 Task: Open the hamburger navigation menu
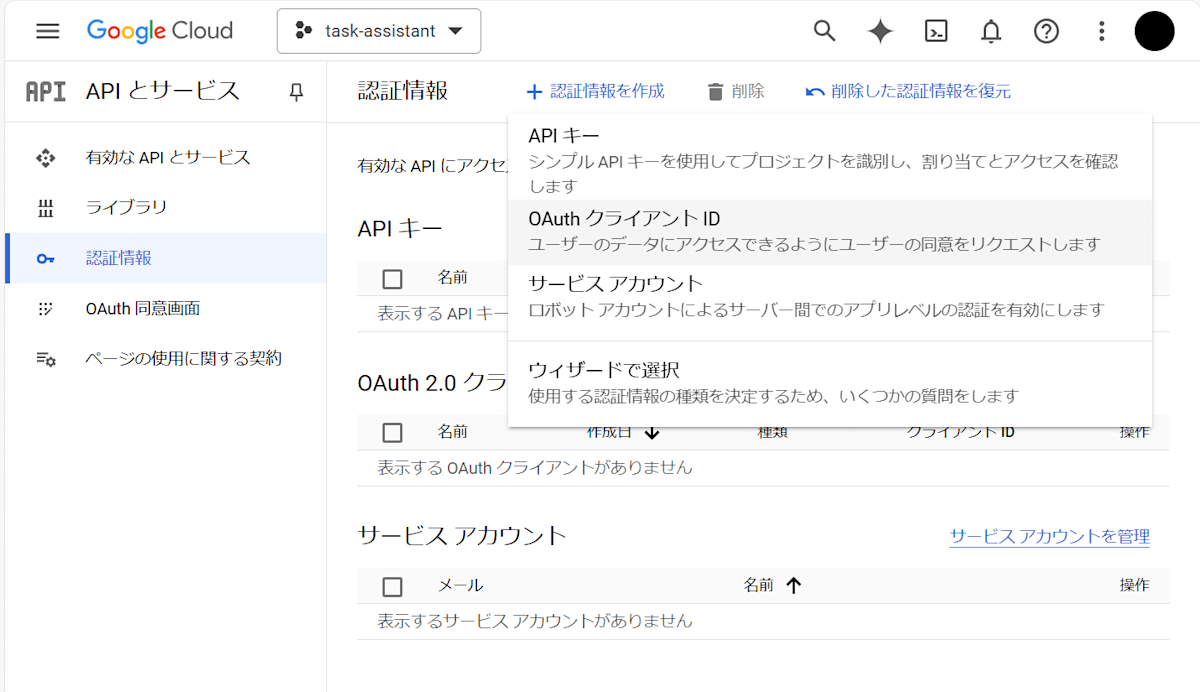point(47,31)
